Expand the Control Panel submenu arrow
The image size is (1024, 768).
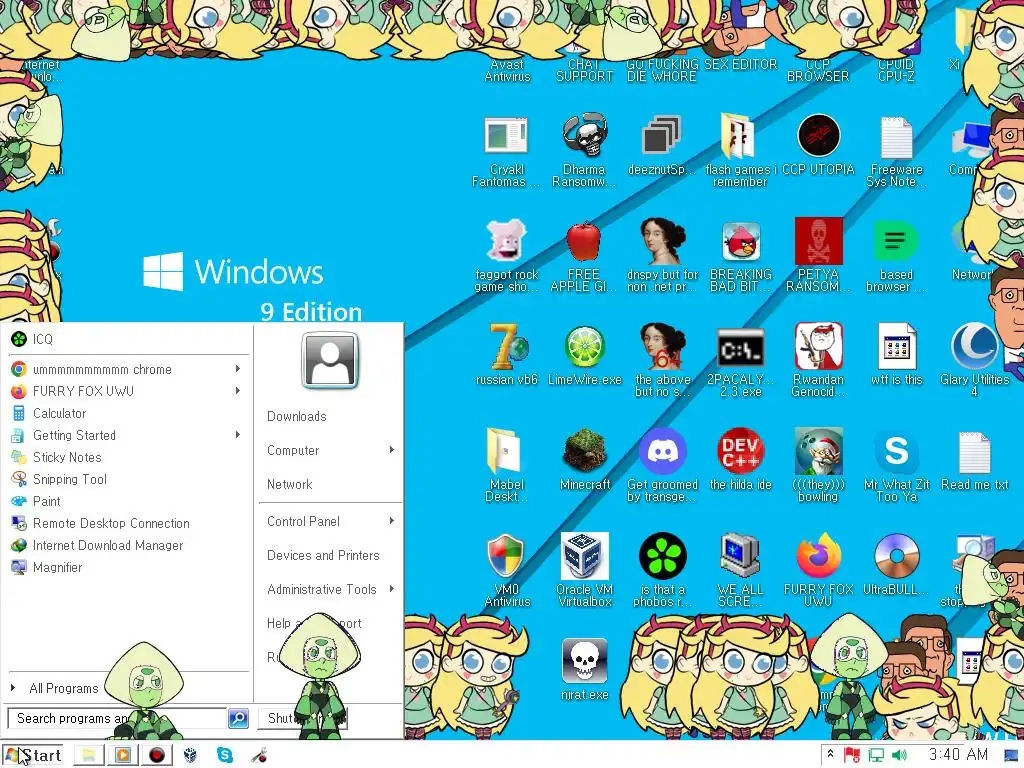pyautogui.click(x=392, y=520)
